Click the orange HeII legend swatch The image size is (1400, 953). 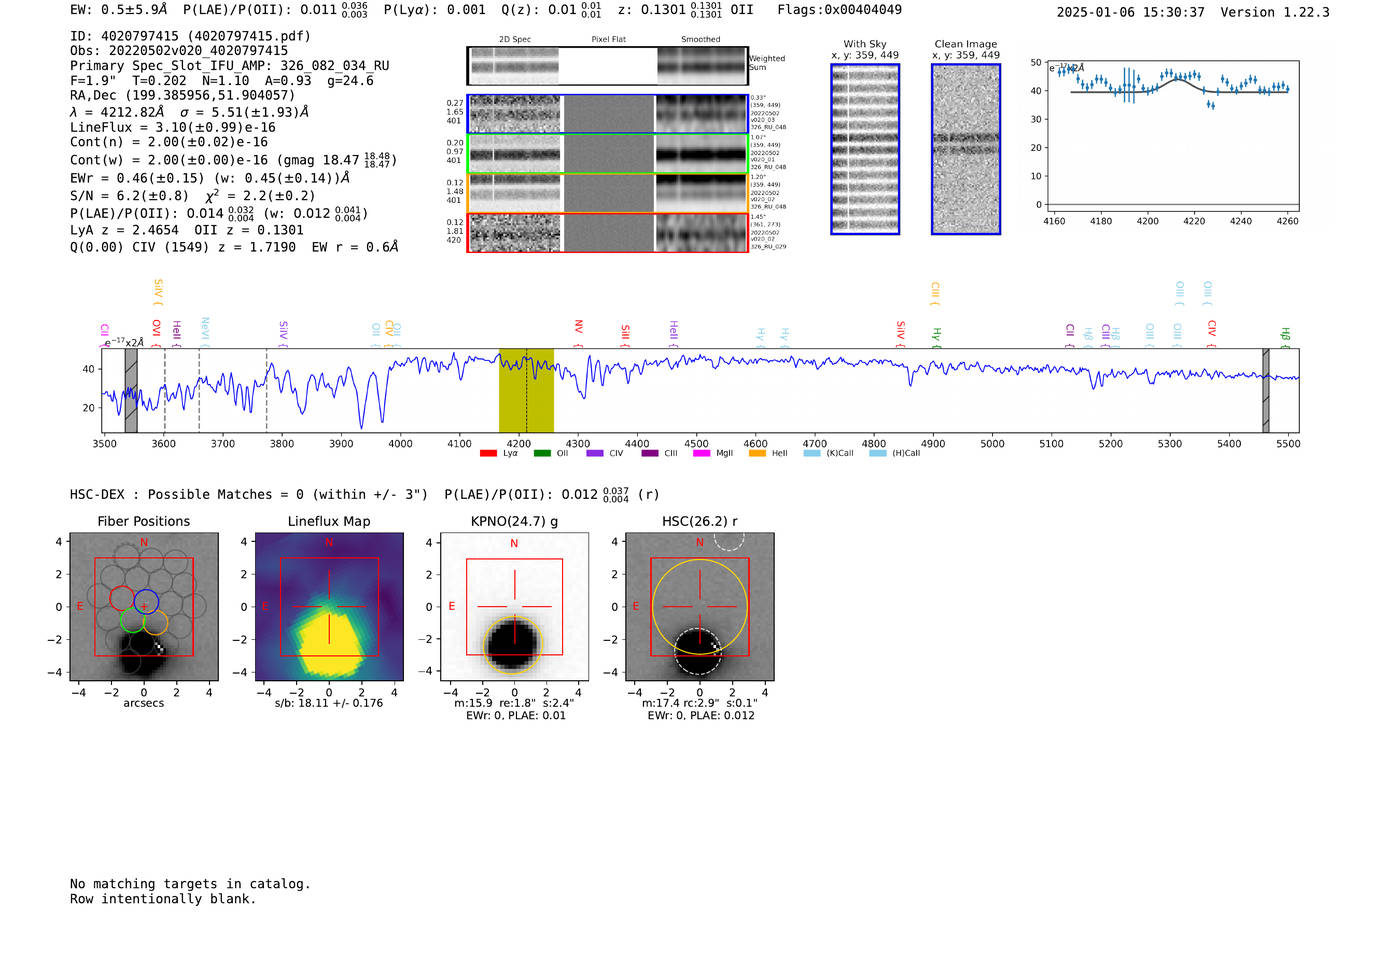(757, 453)
